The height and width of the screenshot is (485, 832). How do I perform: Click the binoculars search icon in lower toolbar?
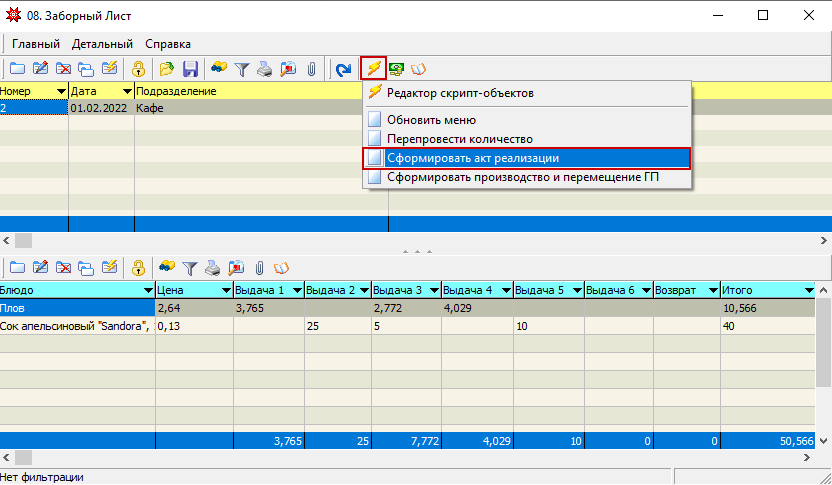point(166,267)
